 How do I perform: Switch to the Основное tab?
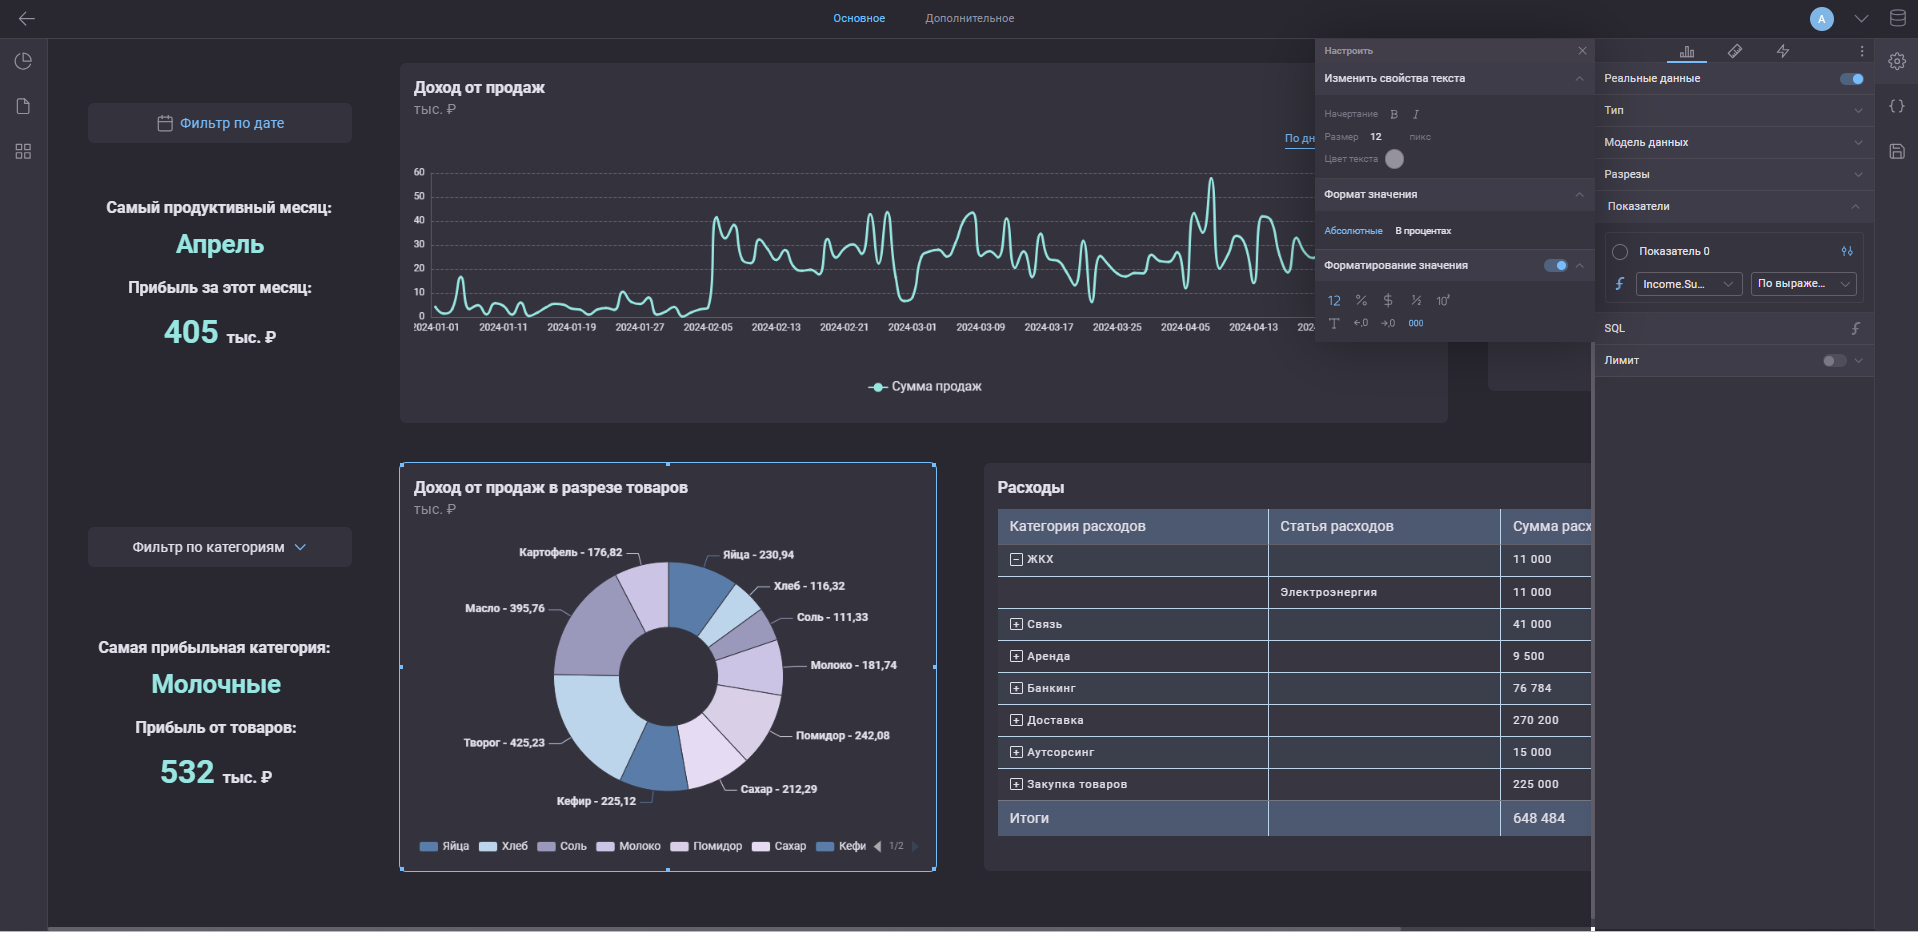pos(859,18)
